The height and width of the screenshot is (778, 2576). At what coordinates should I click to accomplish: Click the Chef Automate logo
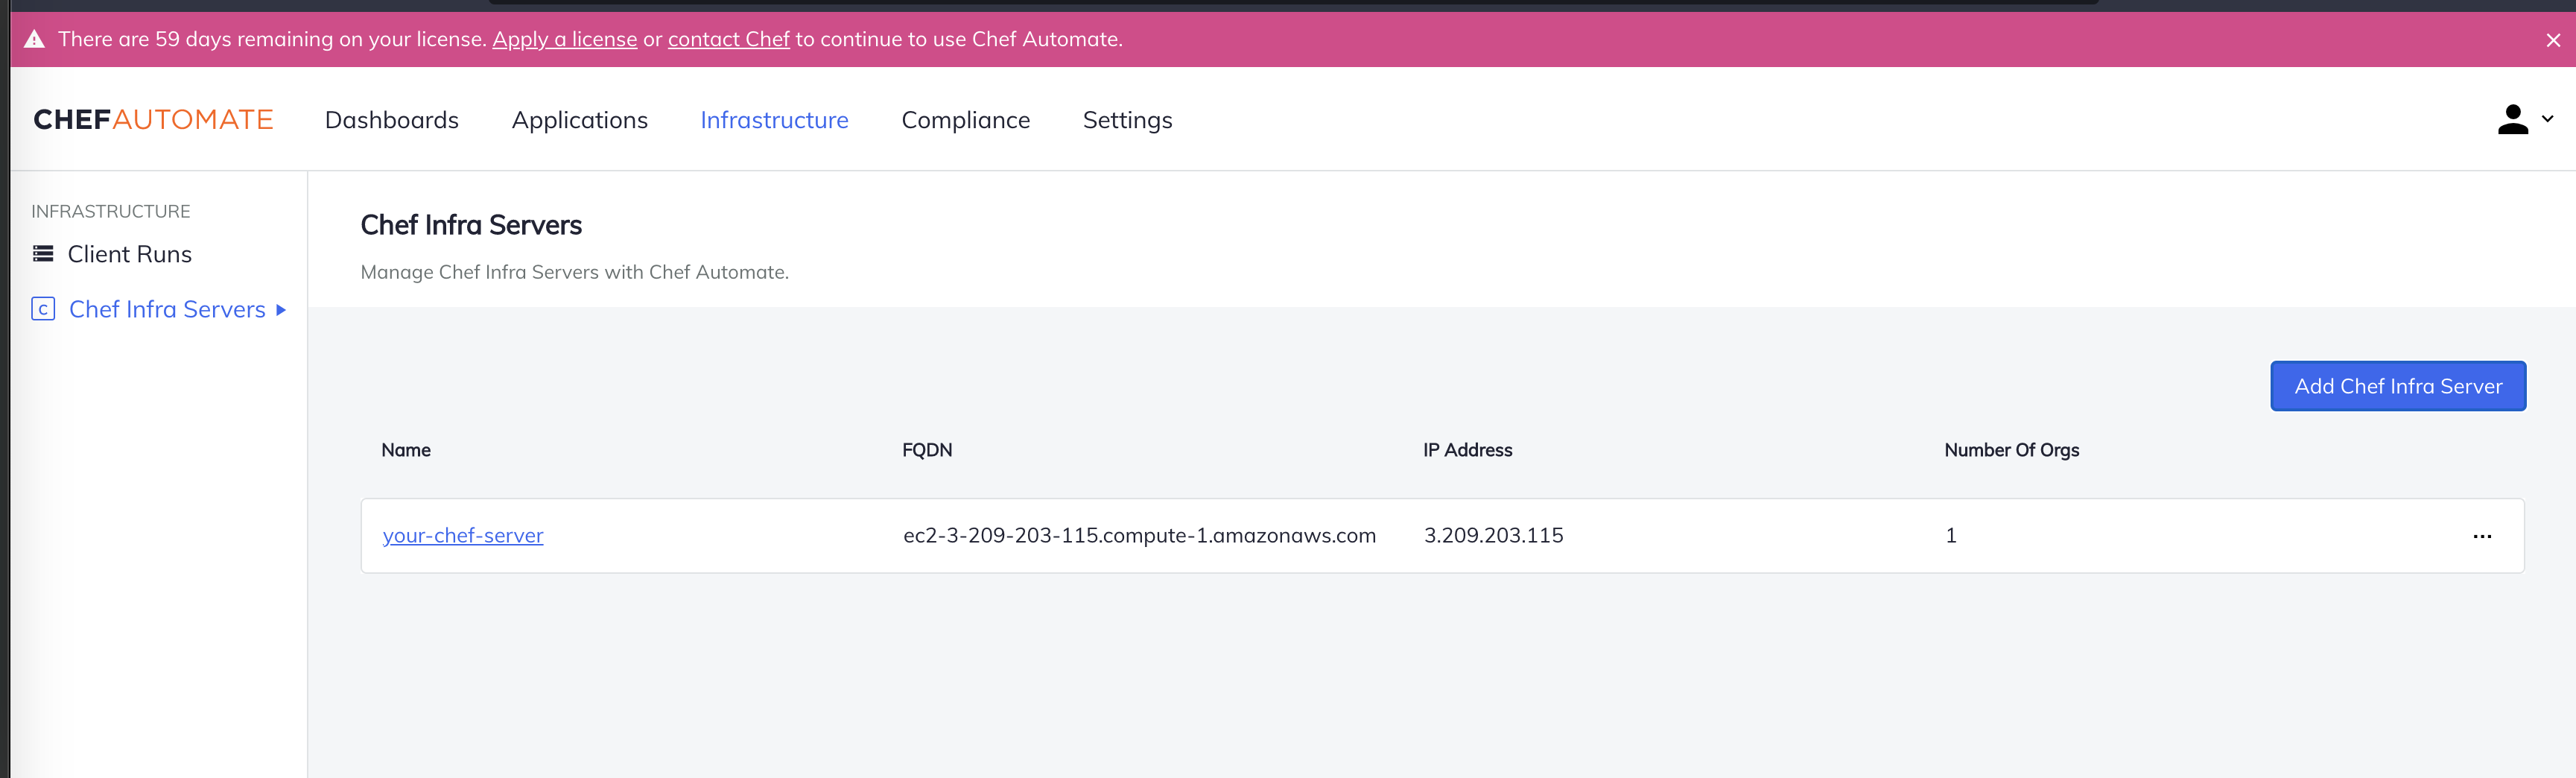pos(152,119)
